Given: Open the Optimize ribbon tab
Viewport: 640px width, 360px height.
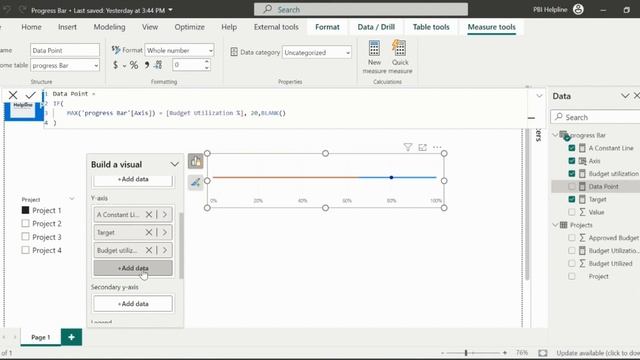Looking at the screenshot, I should 189,27.
